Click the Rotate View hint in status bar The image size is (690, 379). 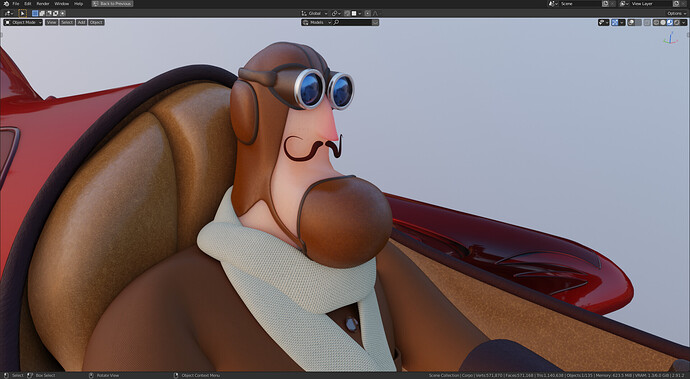[x=104, y=375]
